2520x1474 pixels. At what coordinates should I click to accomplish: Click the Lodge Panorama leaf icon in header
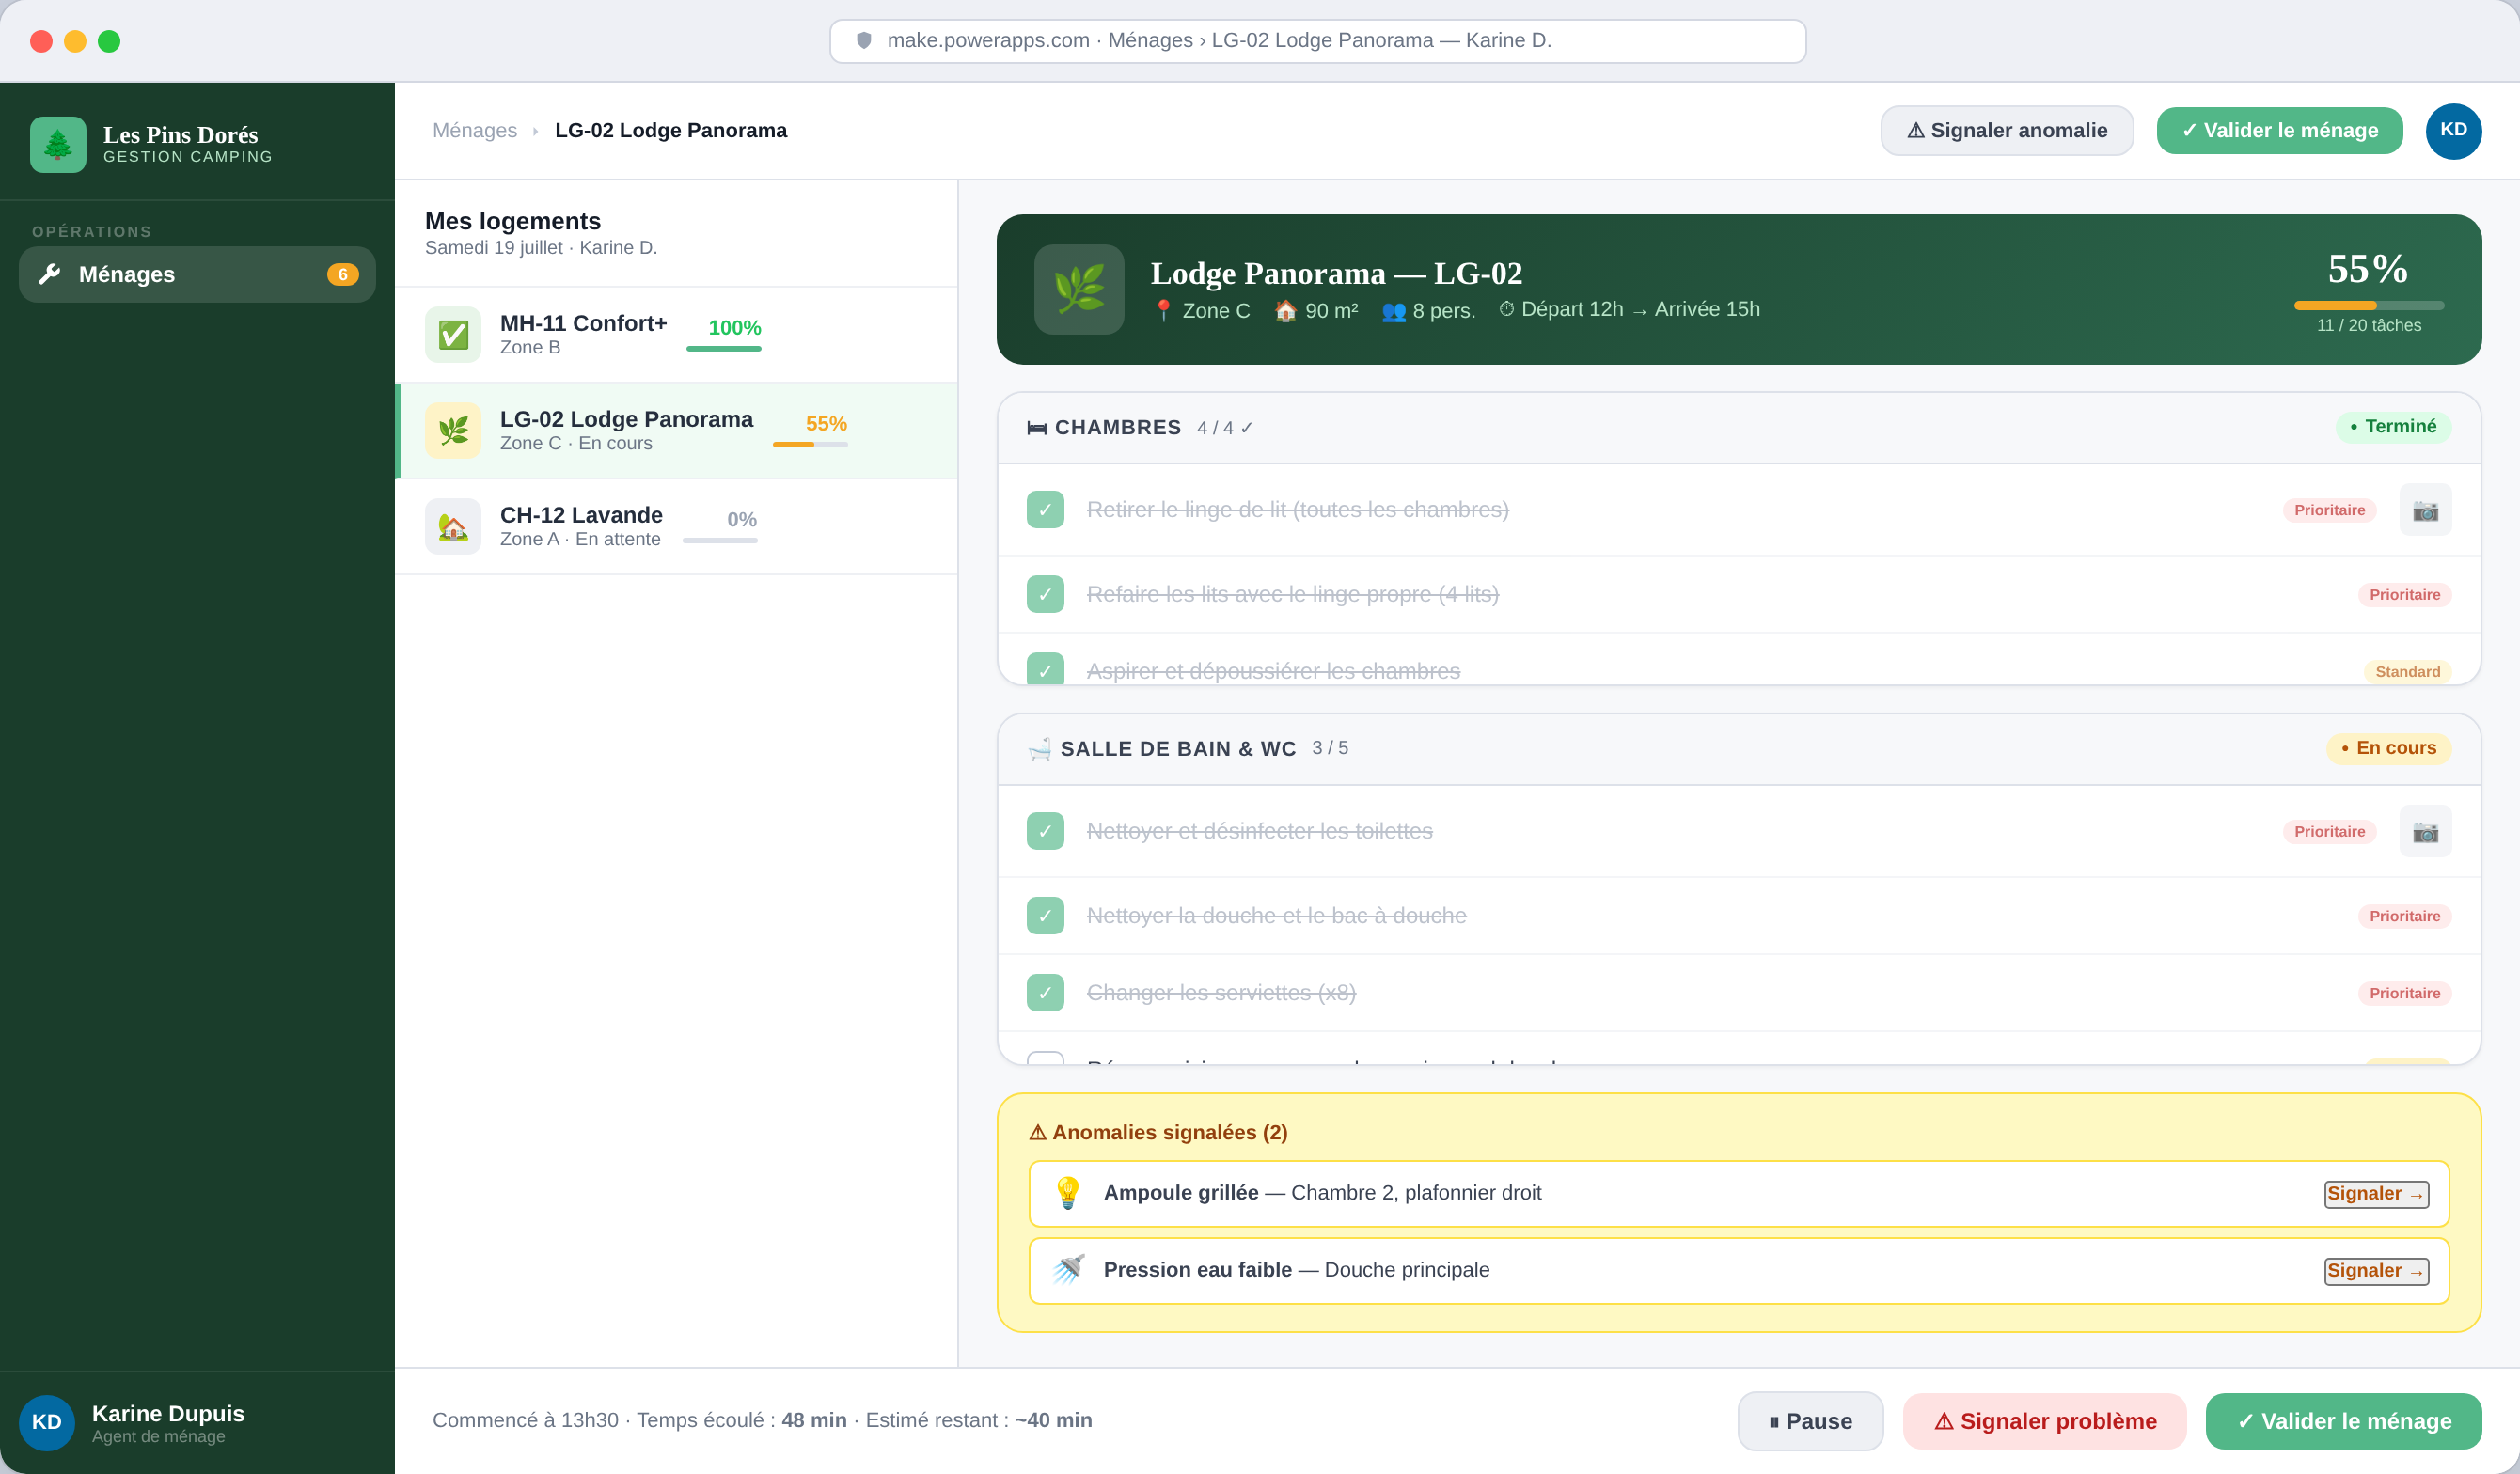tap(1078, 289)
